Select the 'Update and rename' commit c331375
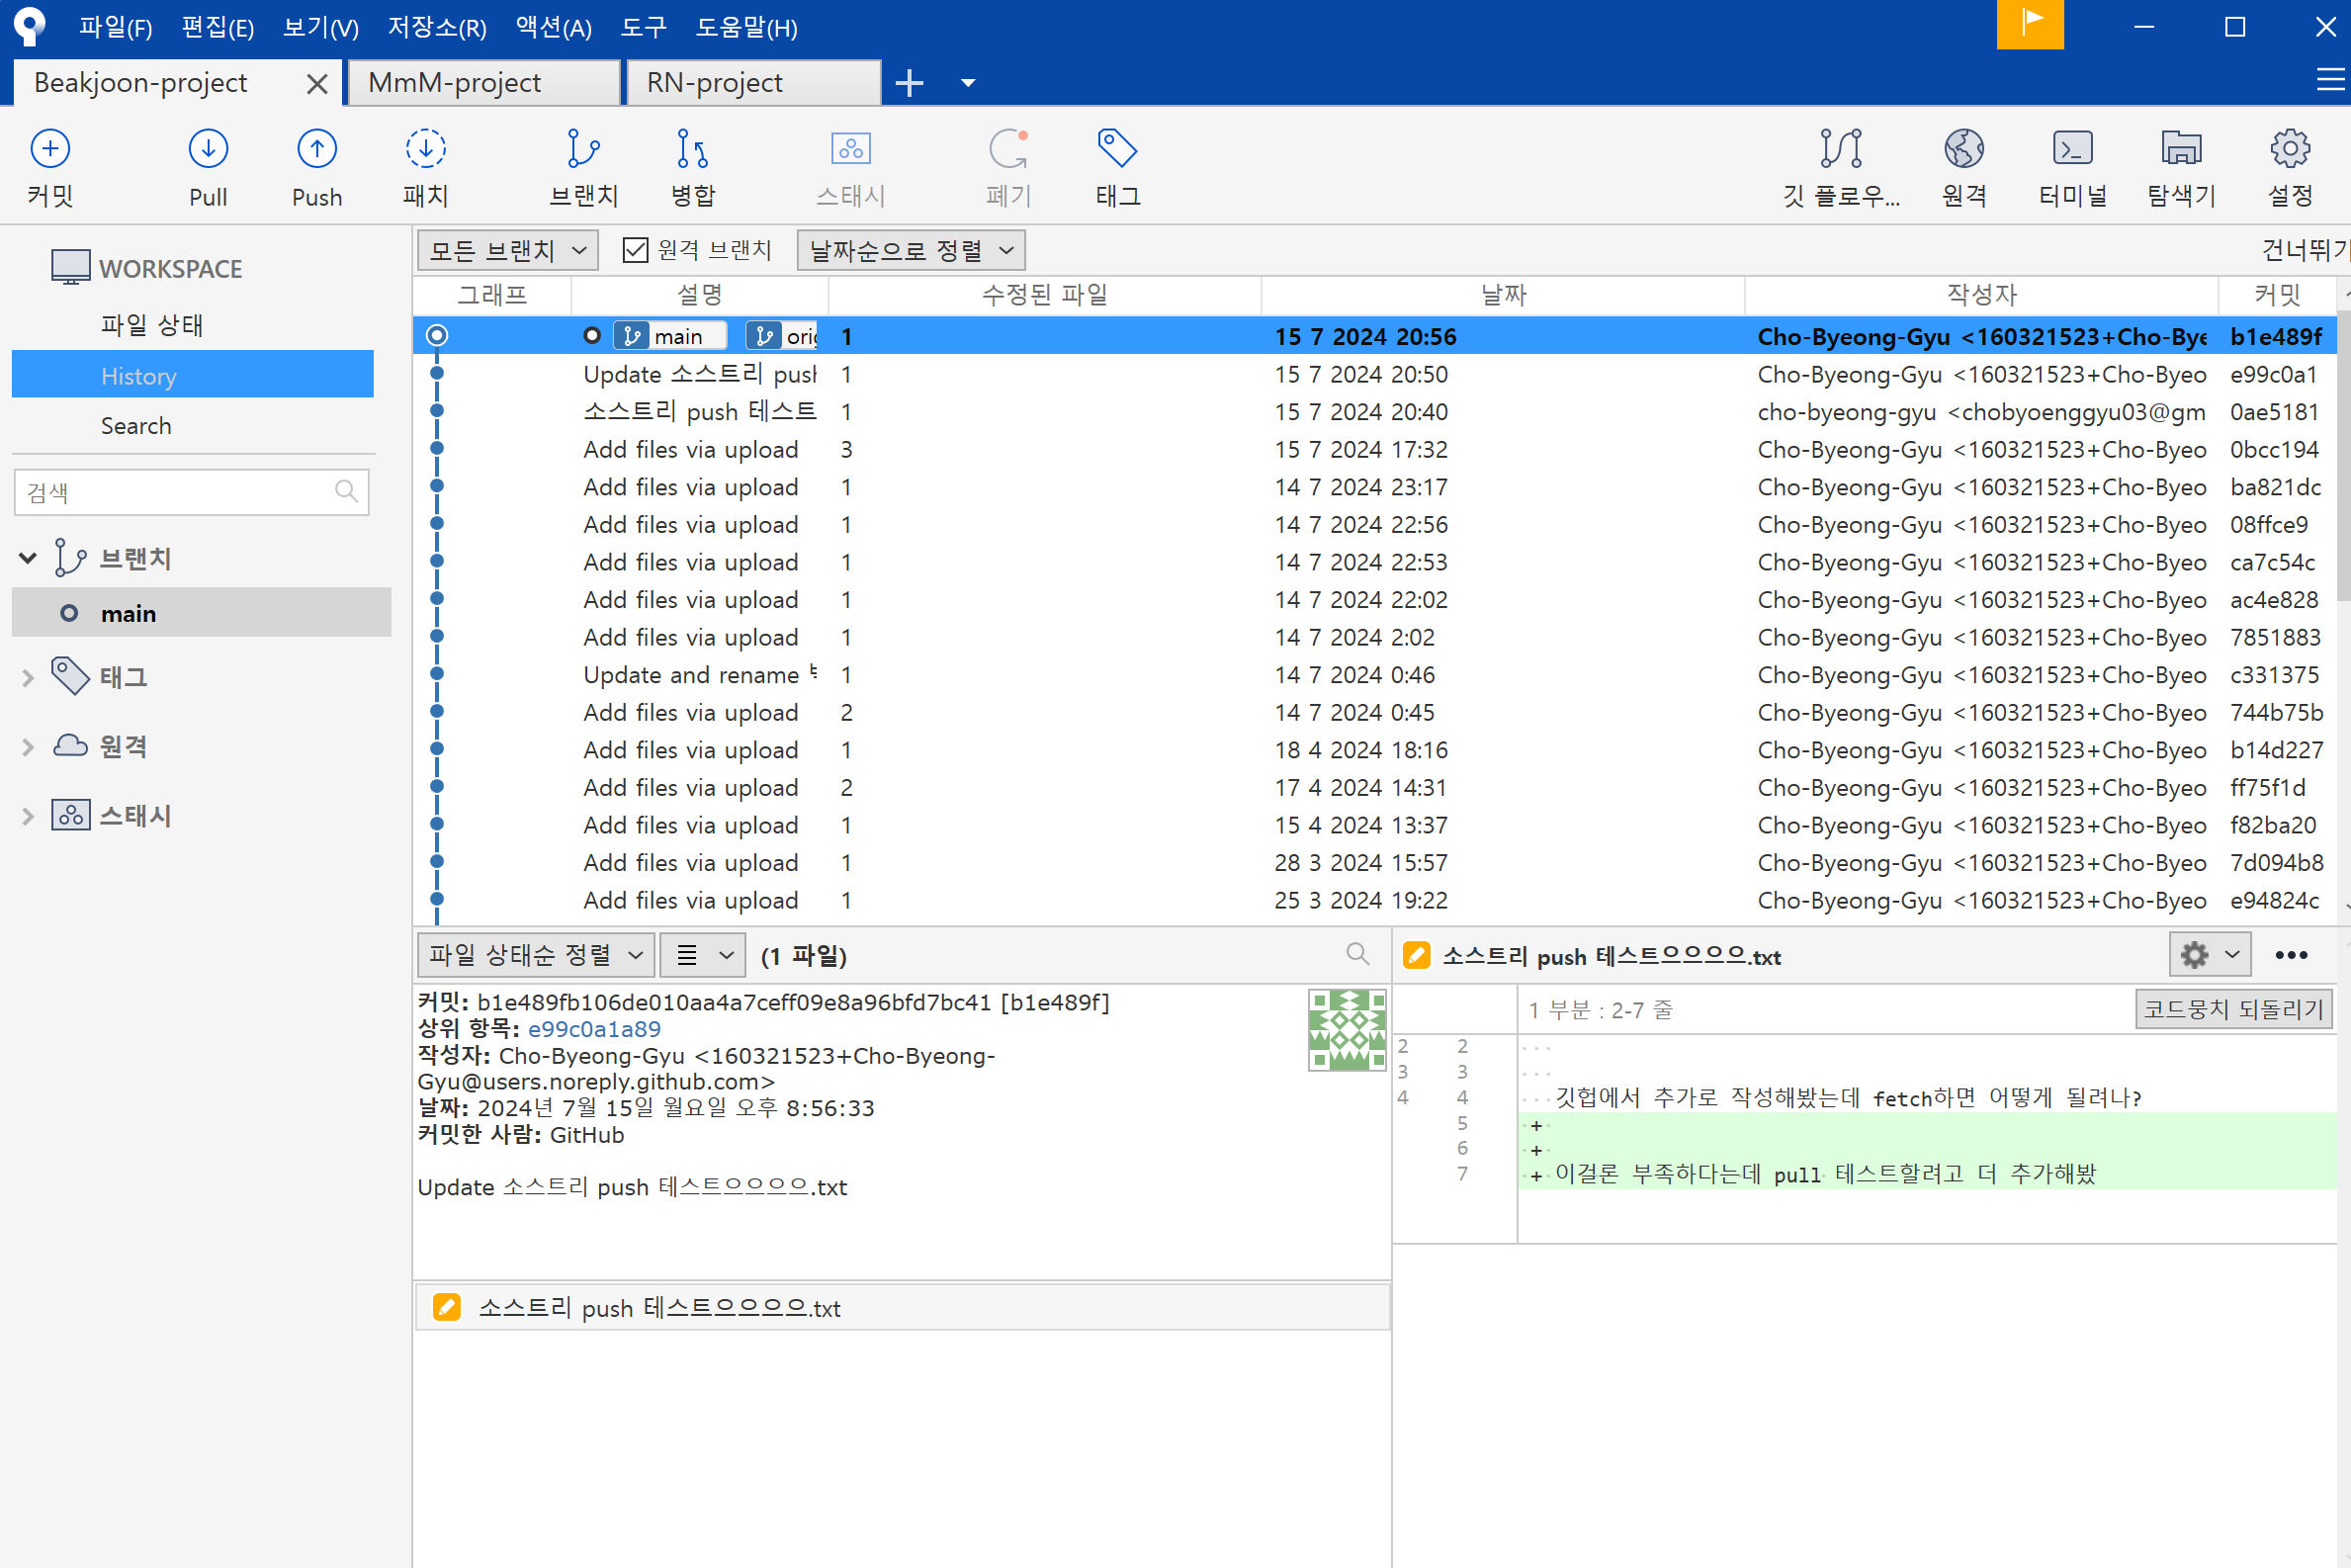Screen dimensions: 2351x1568 pyautogui.click(x=1375, y=675)
